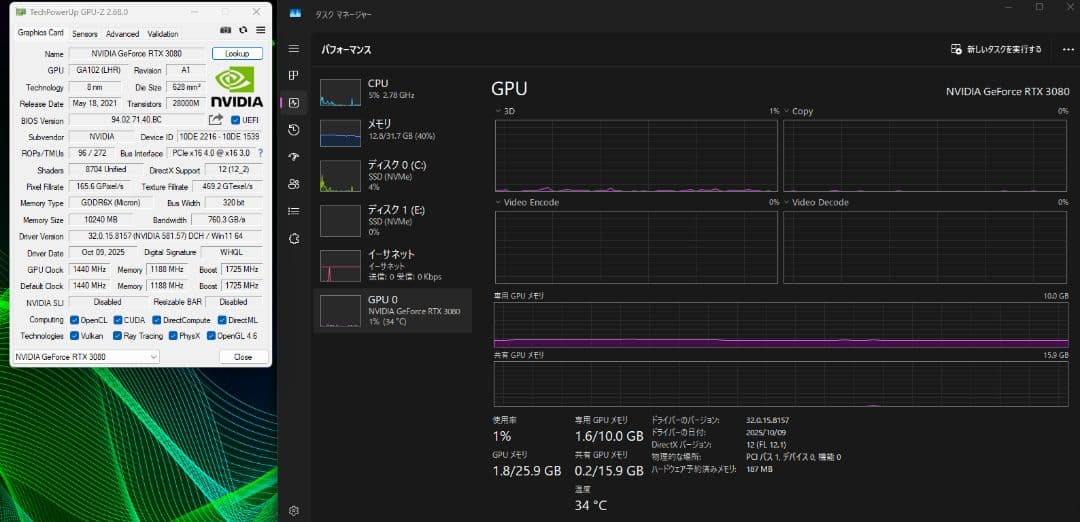Toggle UEFI checkbox in GPU-Z

pyautogui.click(x=236, y=120)
